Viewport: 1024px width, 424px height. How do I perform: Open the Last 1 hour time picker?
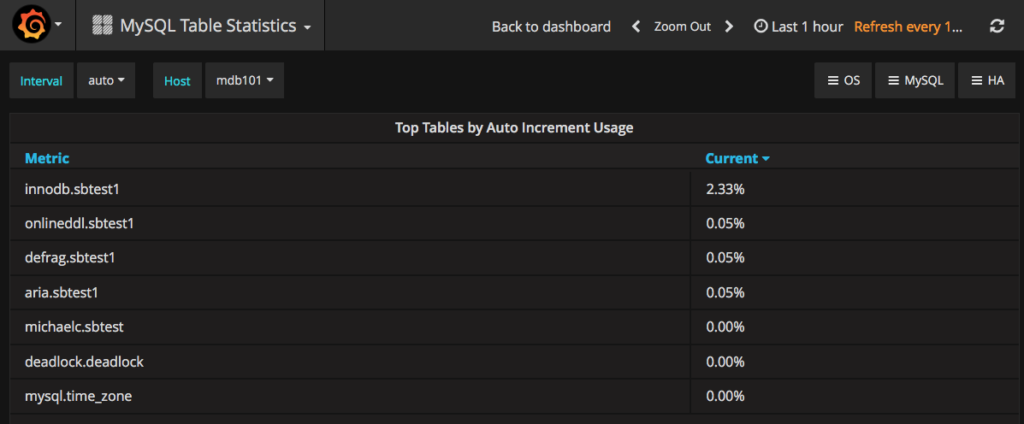[798, 27]
